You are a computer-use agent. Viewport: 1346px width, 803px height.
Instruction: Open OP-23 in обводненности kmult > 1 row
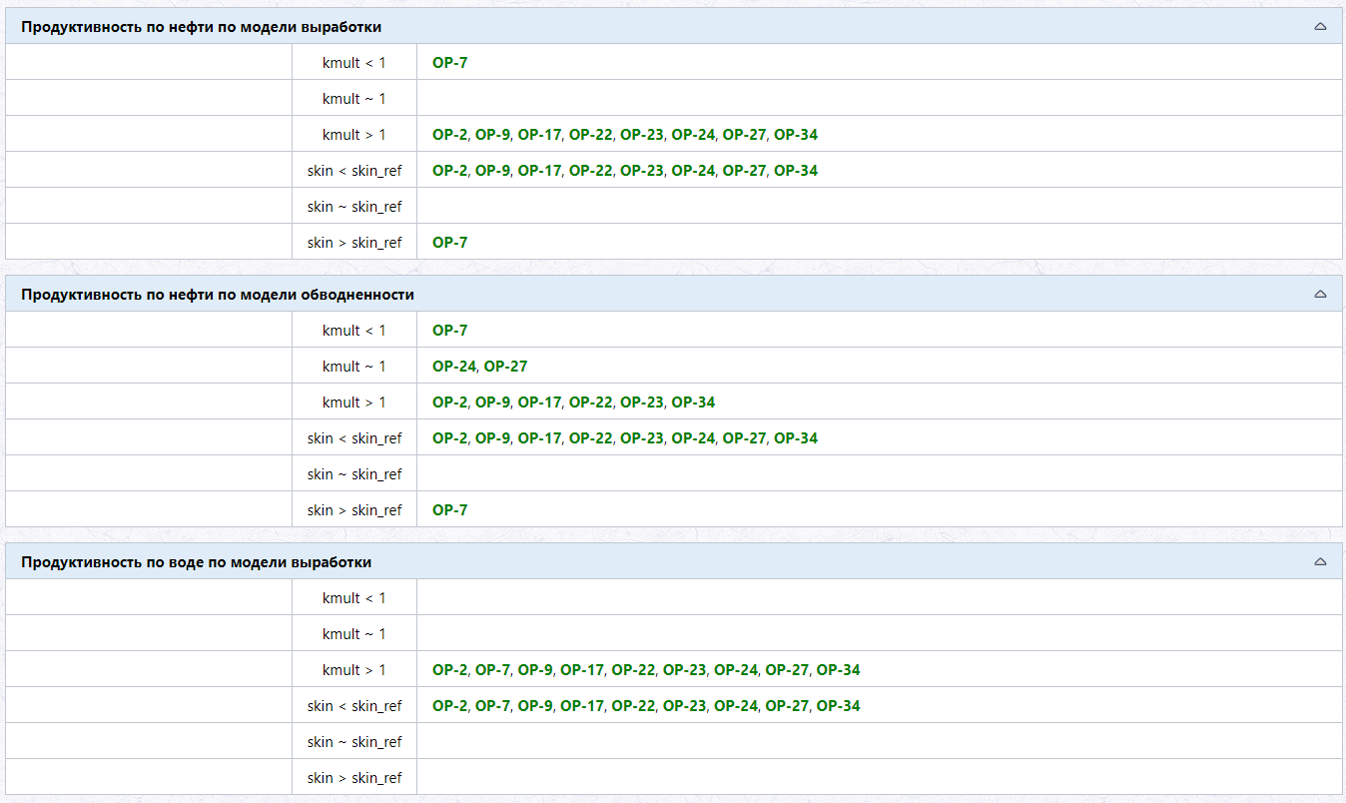[x=642, y=402]
